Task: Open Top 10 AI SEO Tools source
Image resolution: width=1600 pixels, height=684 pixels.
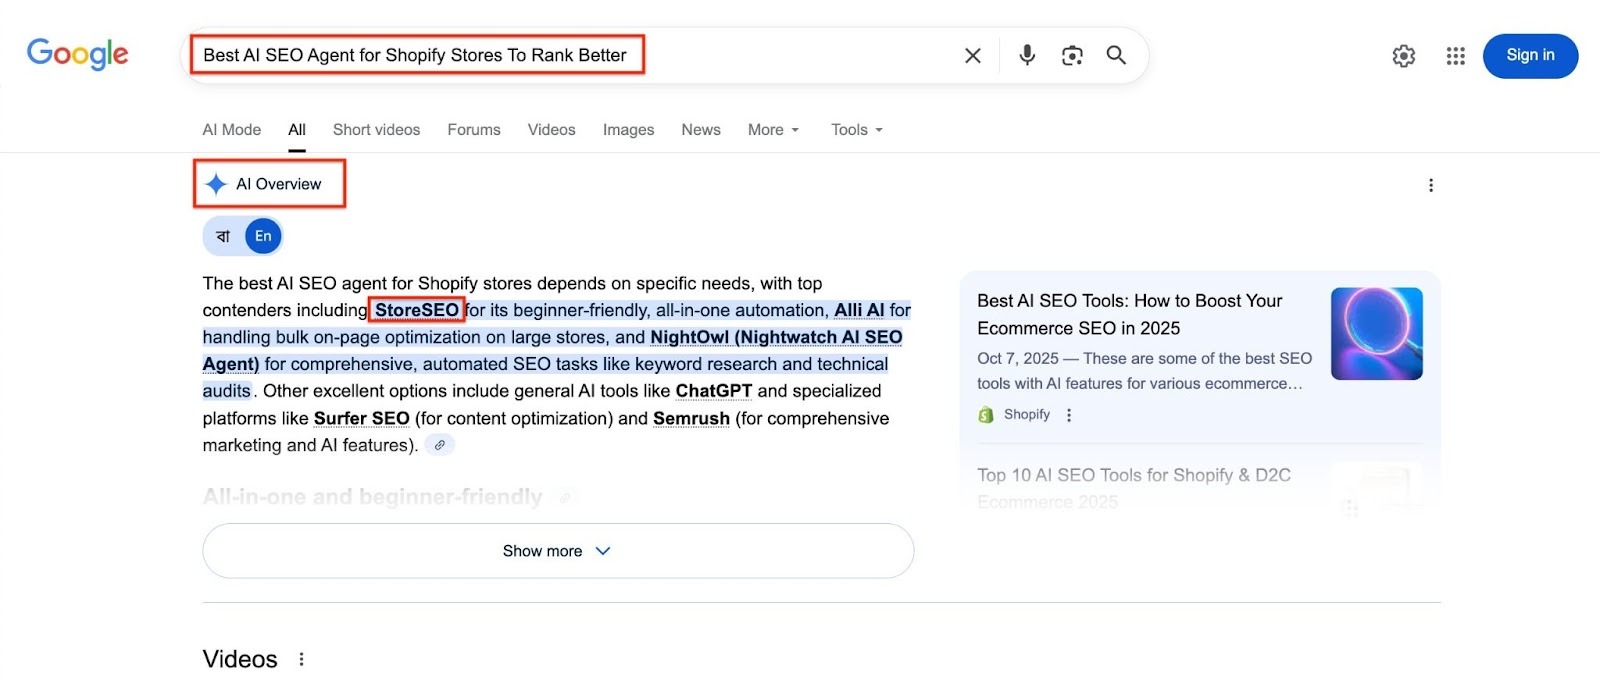Action: click(x=1134, y=488)
